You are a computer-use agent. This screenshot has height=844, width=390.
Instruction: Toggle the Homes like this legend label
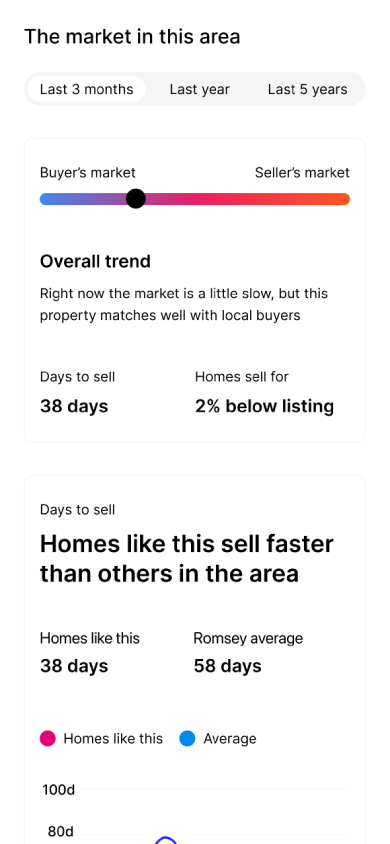pyautogui.click(x=113, y=738)
